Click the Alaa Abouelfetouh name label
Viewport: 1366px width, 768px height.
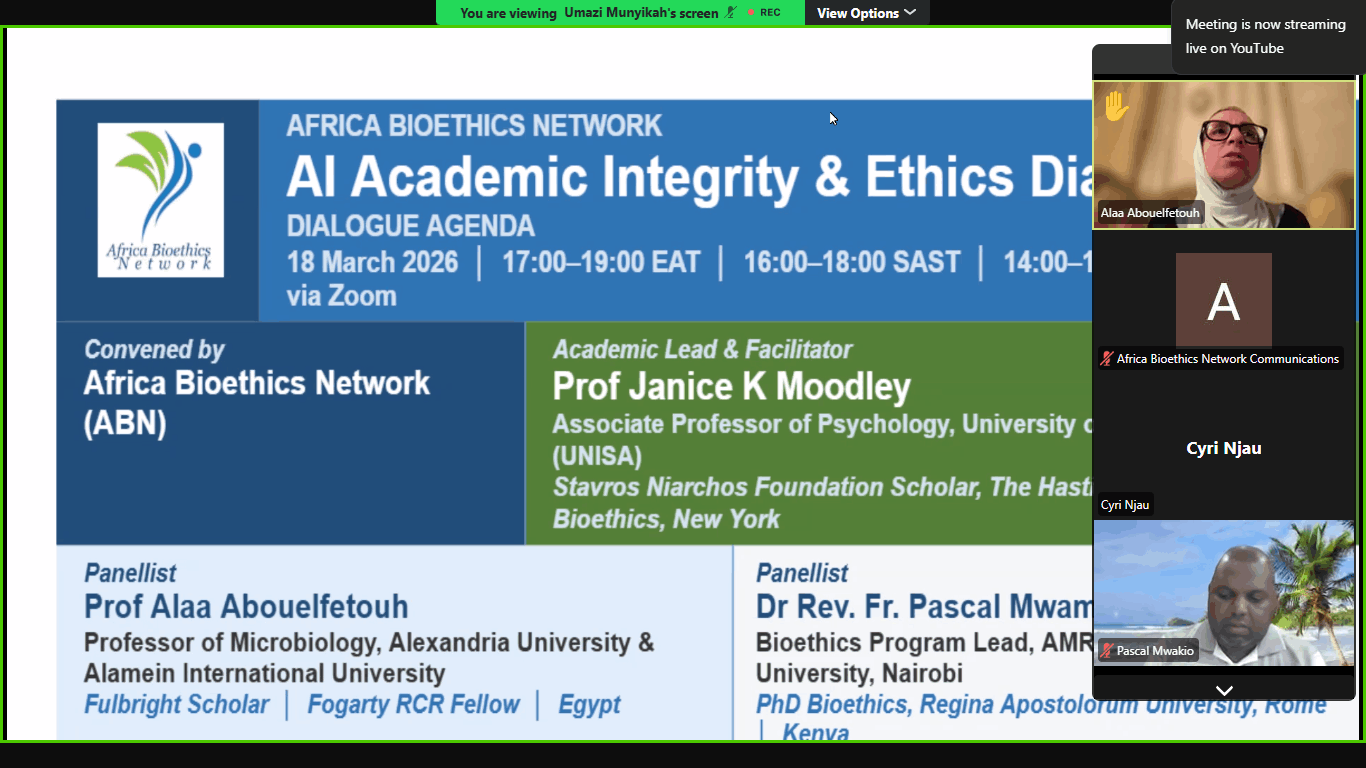(1150, 213)
